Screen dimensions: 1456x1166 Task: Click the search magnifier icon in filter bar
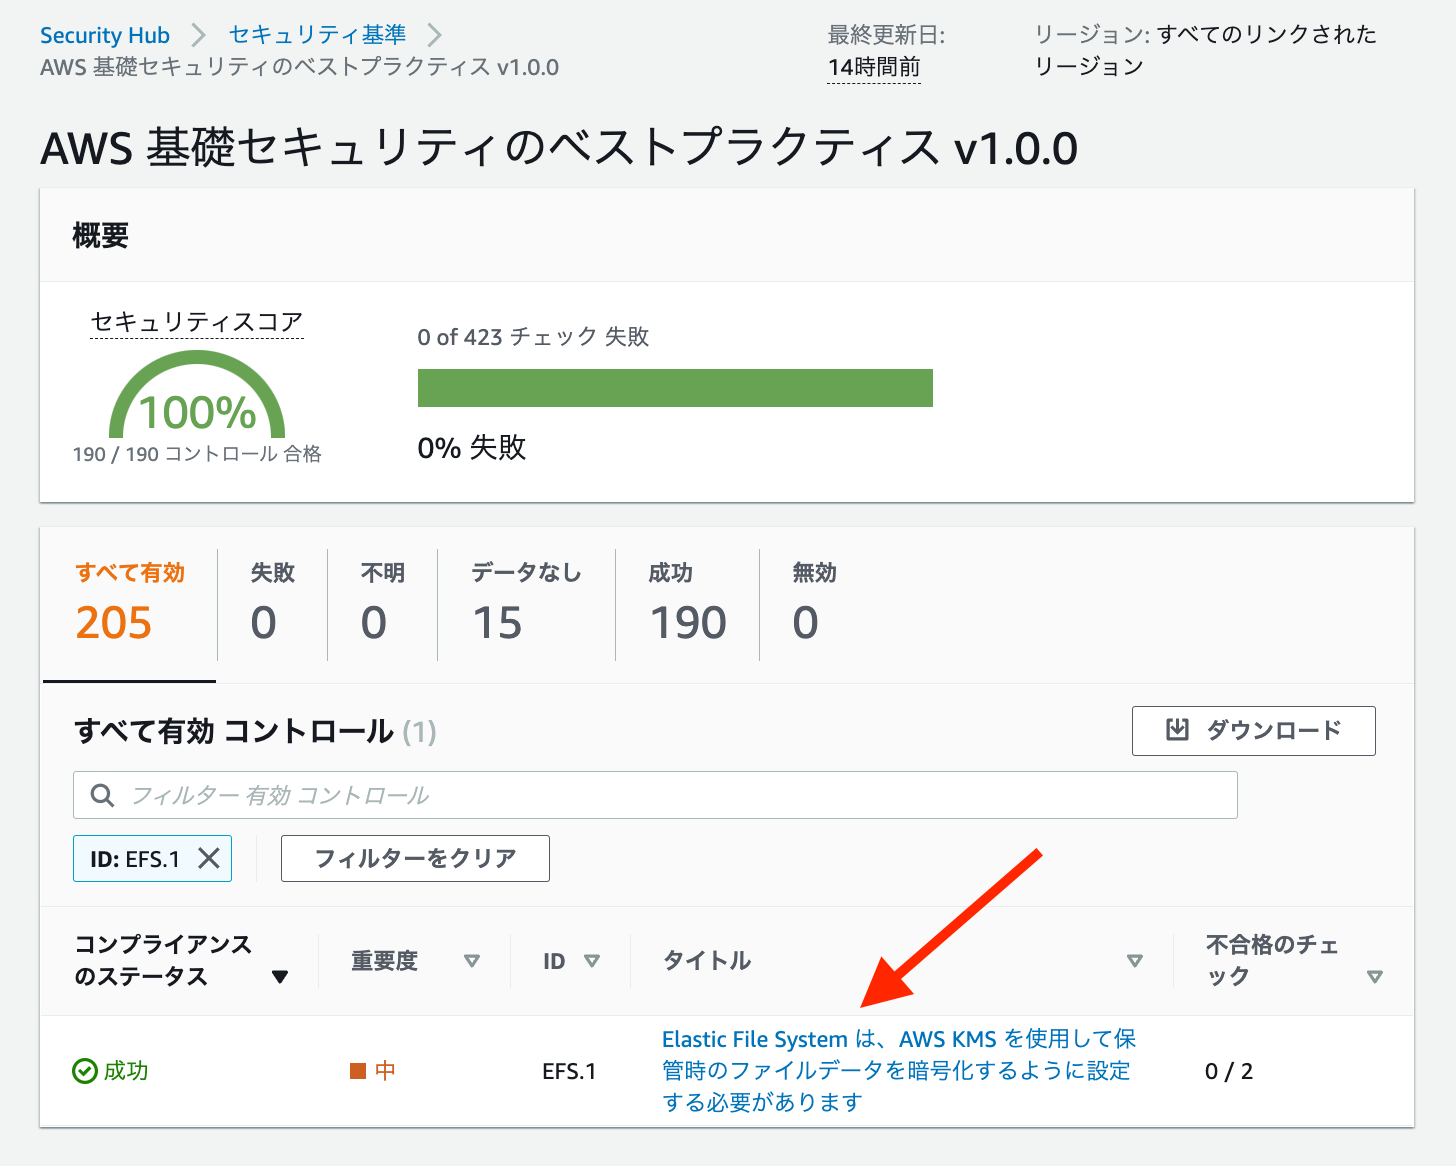click(x=103, y=795)
